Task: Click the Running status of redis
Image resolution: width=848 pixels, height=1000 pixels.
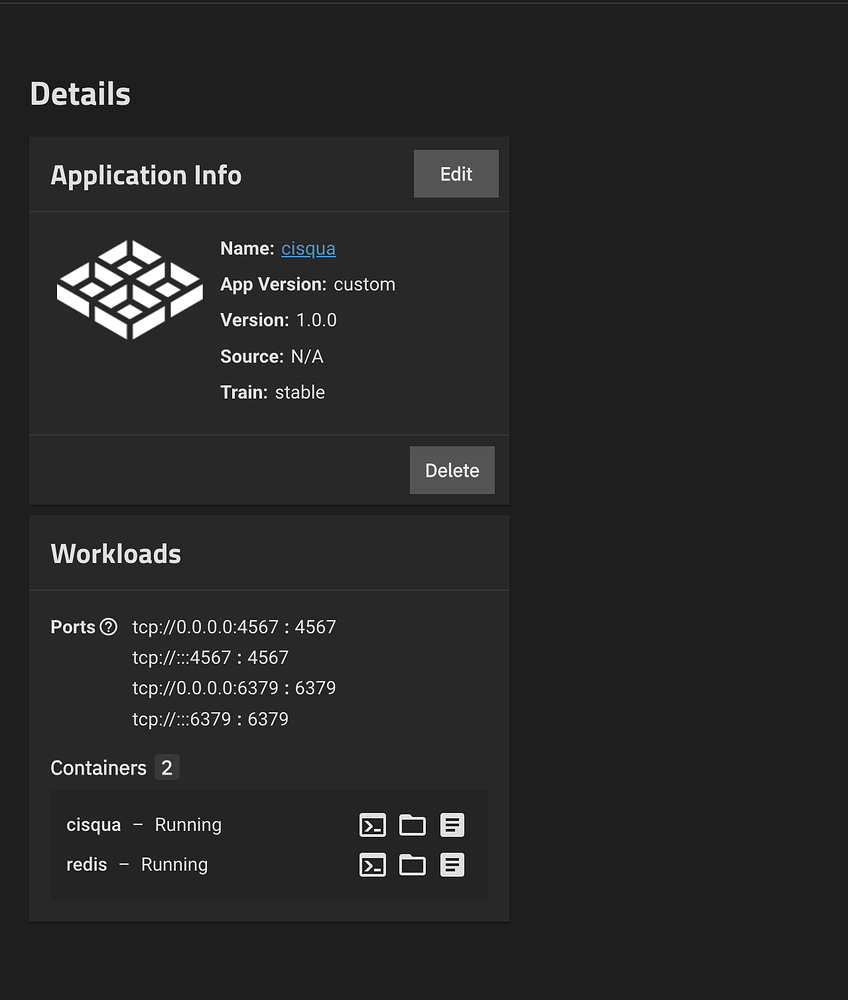Action: coord(174,864)
